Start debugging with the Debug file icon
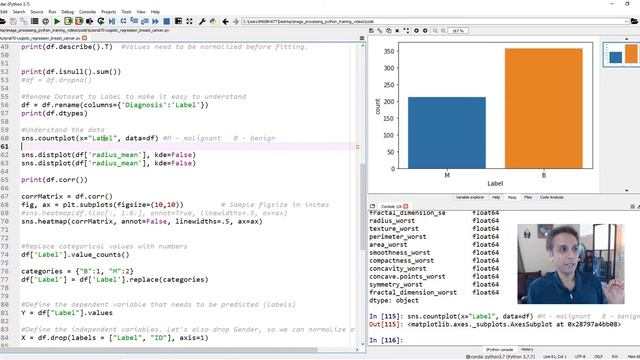 coord(112,21)
